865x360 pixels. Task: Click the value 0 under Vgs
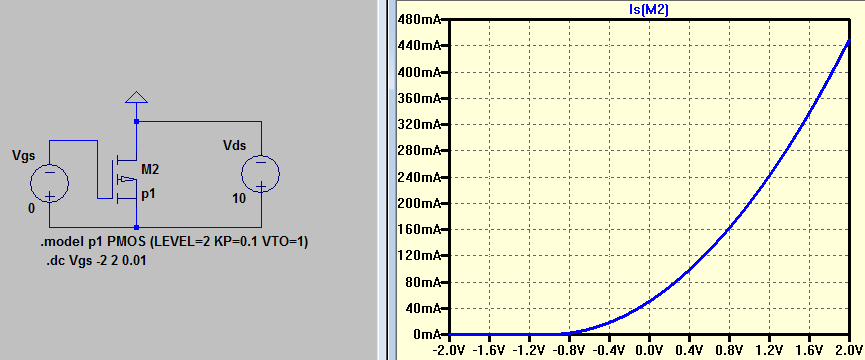[x=31, y=208]
